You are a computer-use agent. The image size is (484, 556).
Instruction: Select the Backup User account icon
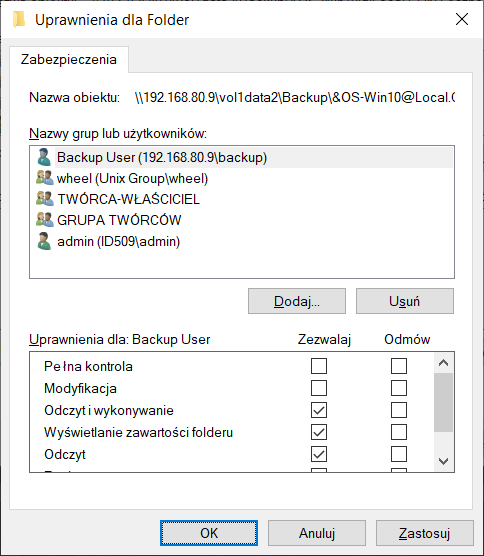(x=44, y=157)
